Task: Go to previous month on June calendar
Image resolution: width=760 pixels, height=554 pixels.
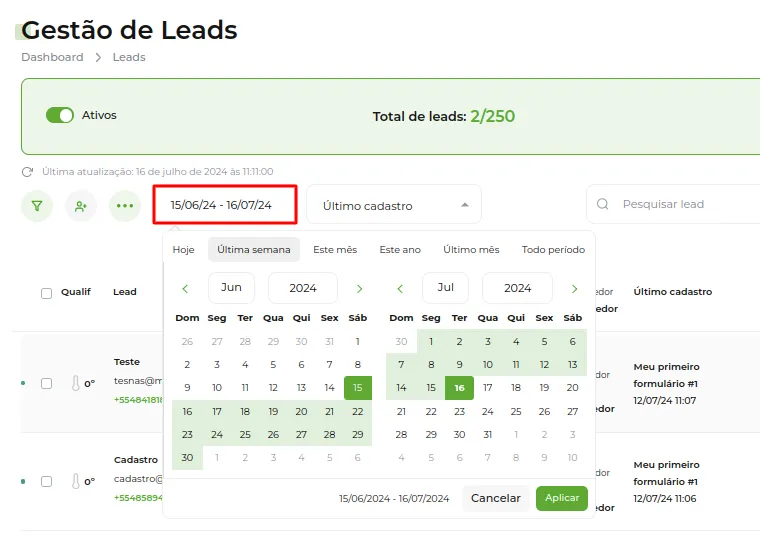Action: (x=185, y=289)
